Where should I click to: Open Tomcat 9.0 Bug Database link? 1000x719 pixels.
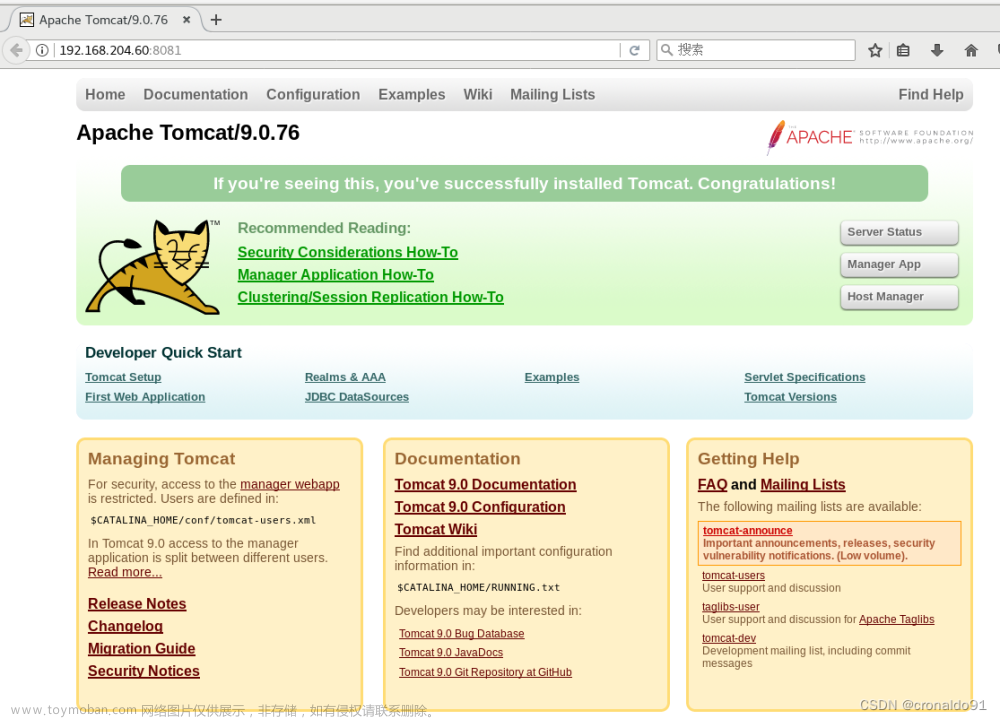pyautogui.click(x=461, y=634)
